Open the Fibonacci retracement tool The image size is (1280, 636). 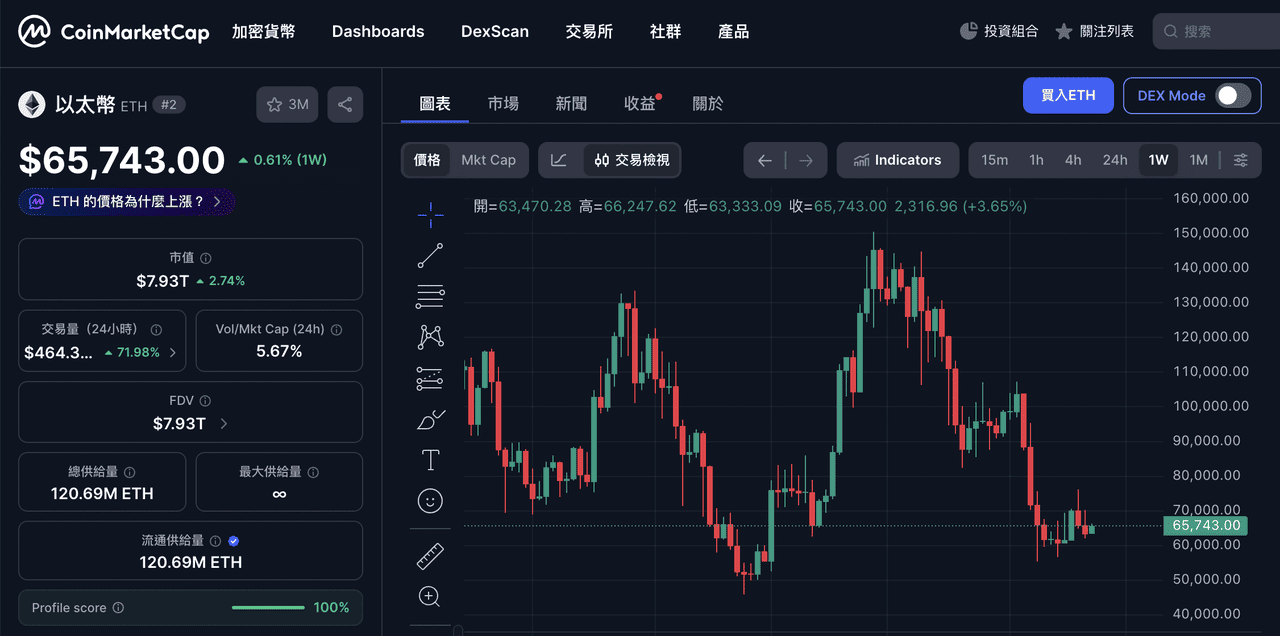tap(430, 296)
